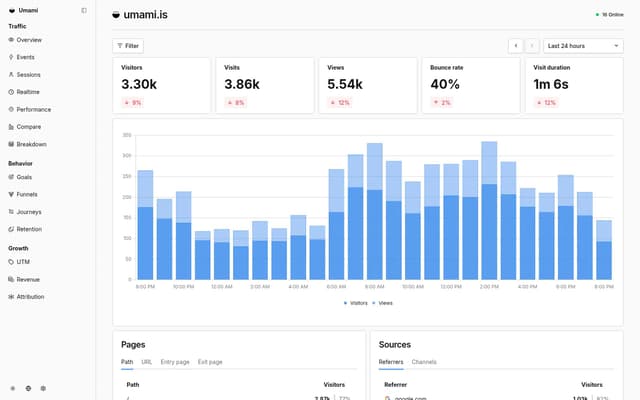The image size is (640, 400).
Task: Toggle the Views legend item
Action: 382,303
